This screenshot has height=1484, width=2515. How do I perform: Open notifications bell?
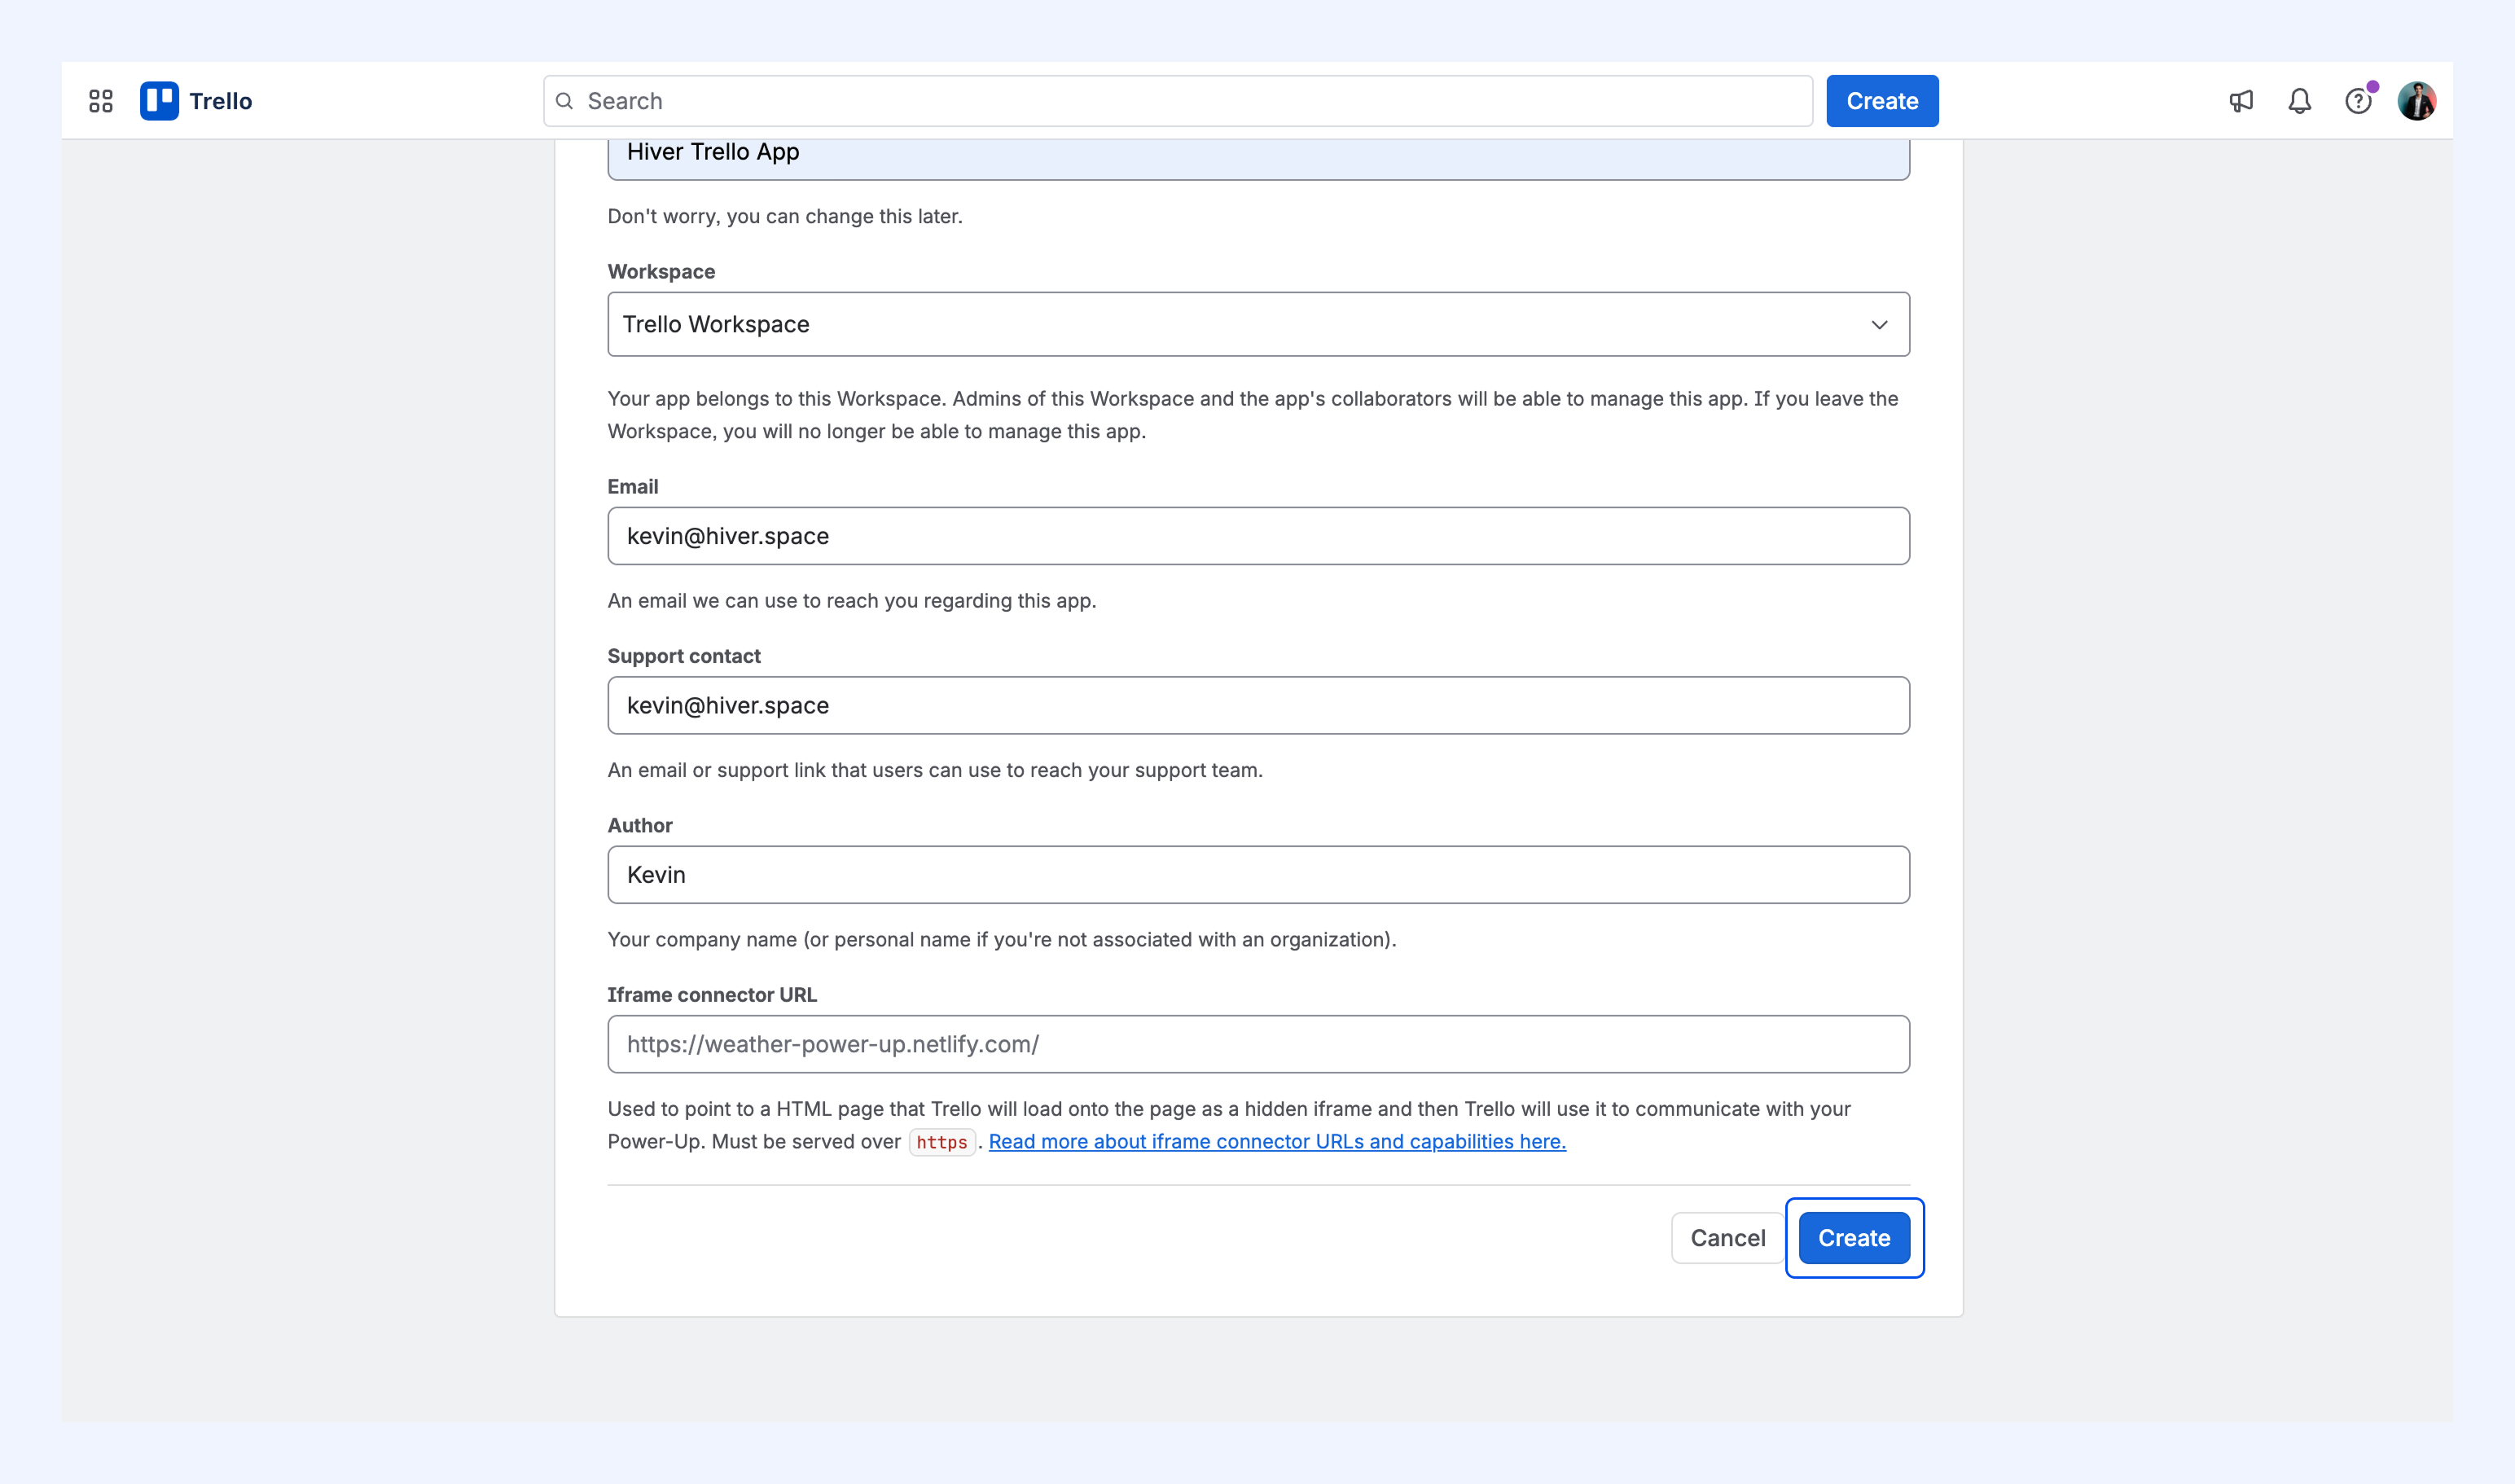pos(2300,101)
